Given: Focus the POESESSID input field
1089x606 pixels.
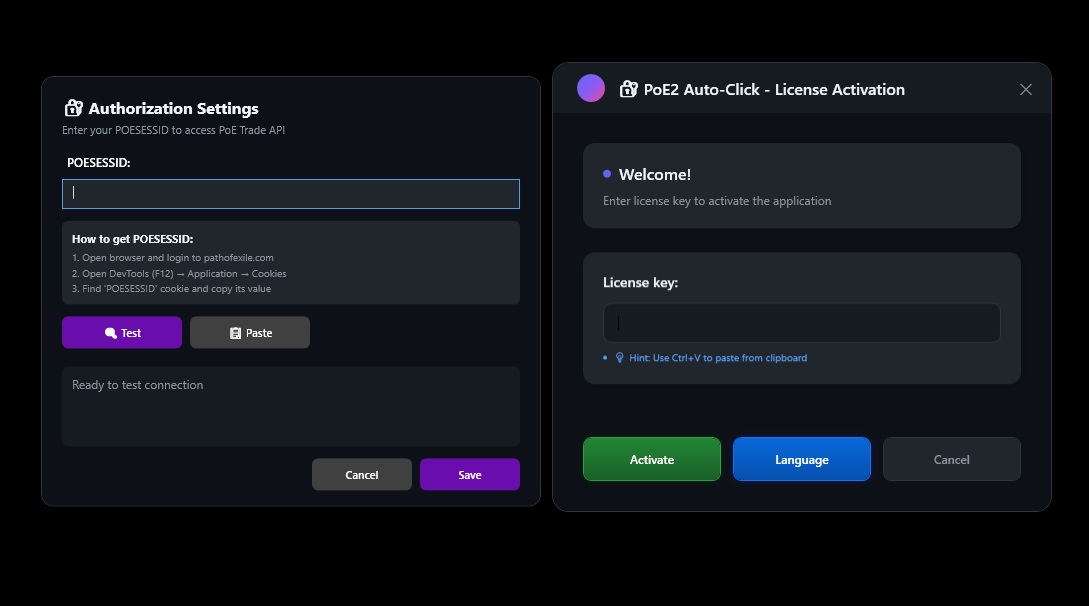Looking at the screenshot, I should (x=290, y=194).
